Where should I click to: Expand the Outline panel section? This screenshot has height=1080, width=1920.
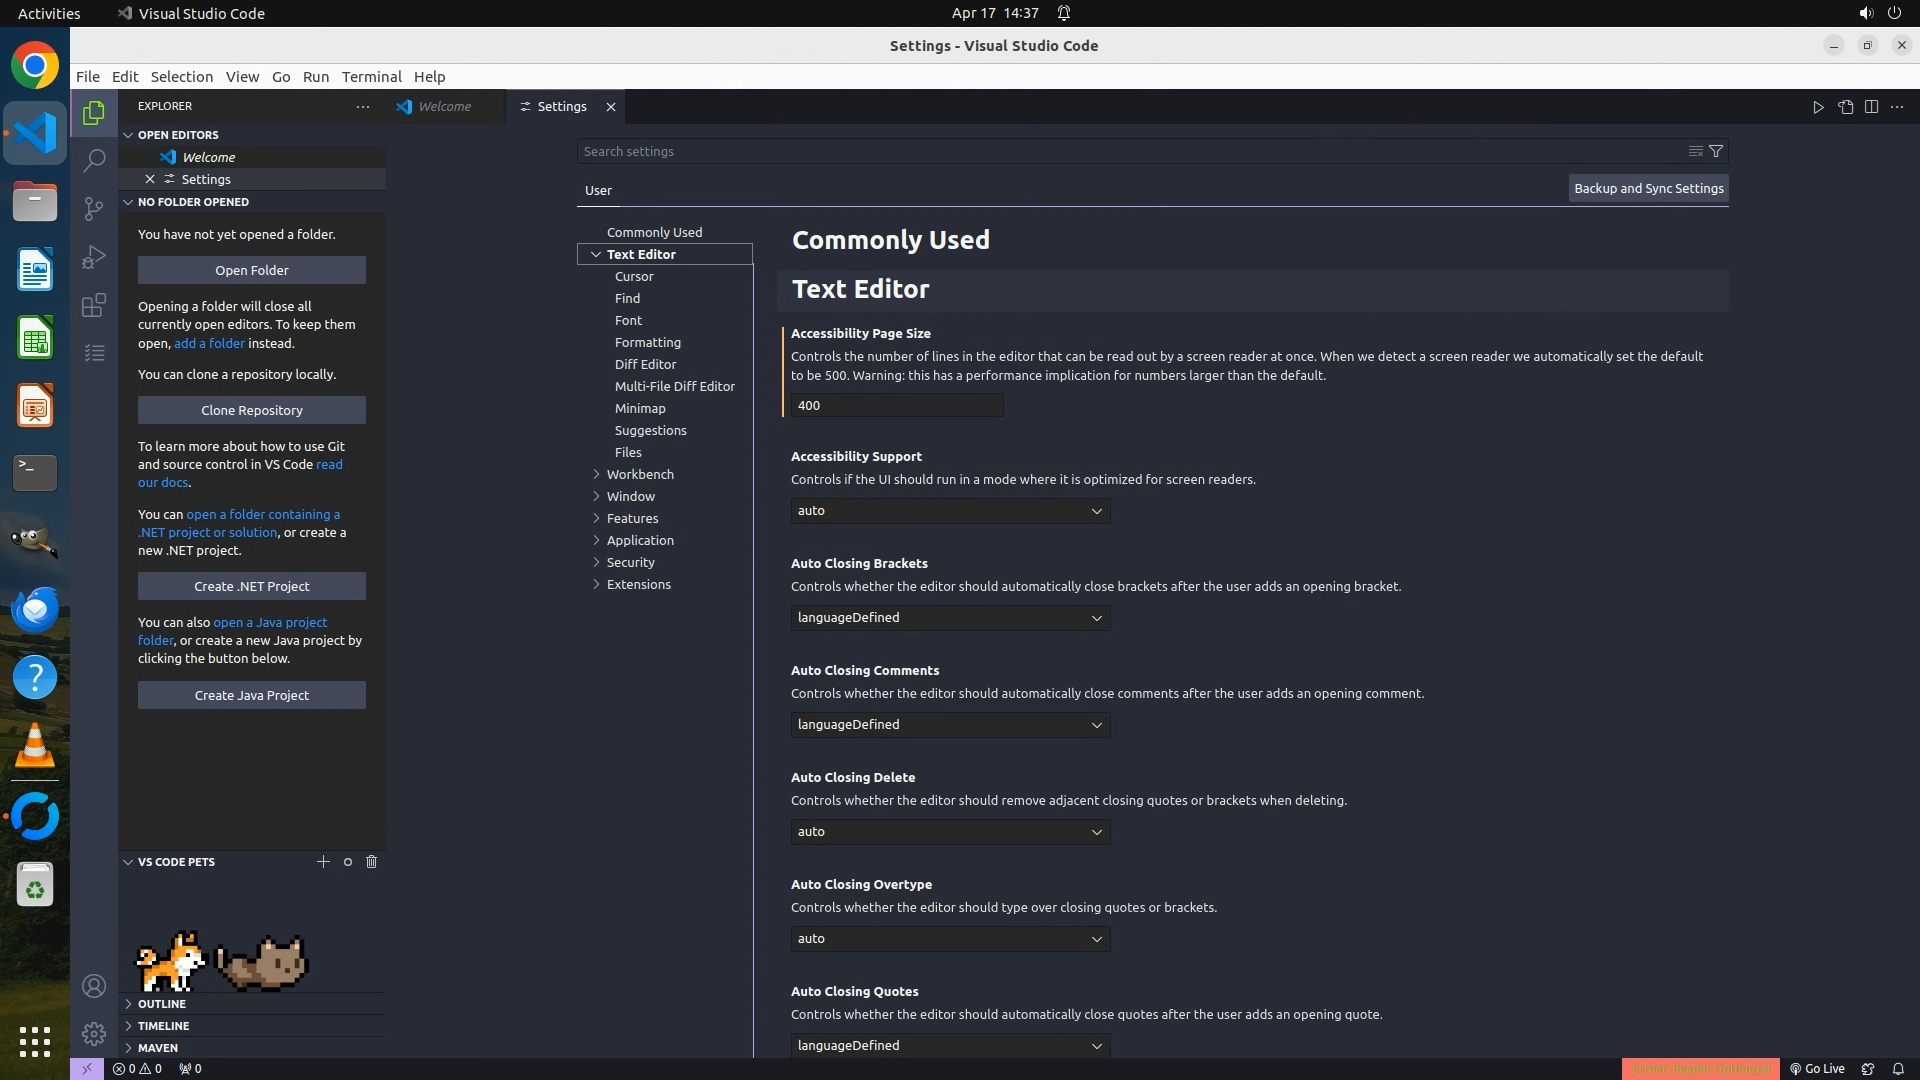click(x=162, y=1003)
